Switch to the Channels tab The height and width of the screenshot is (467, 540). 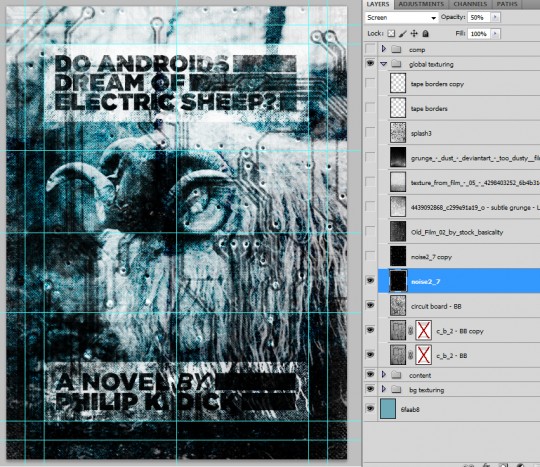click(470, 4)
